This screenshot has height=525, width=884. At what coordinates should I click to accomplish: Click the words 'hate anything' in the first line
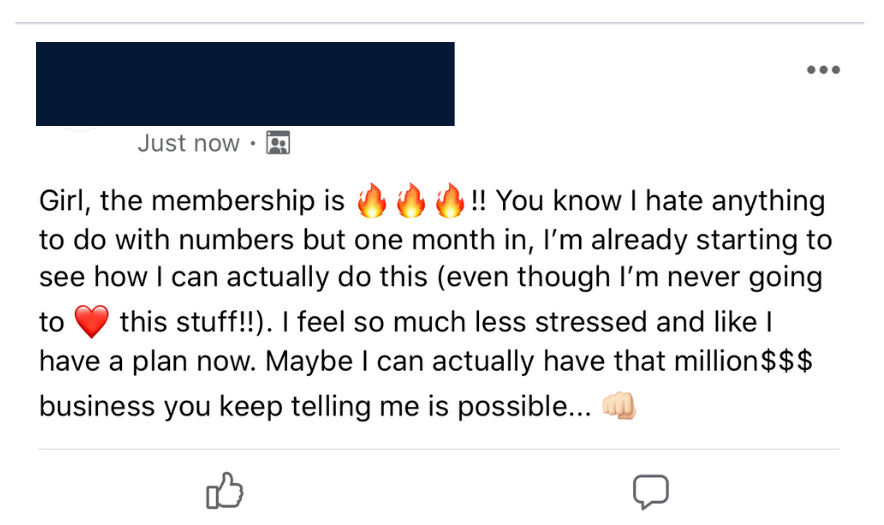click(x=735, y=201)
